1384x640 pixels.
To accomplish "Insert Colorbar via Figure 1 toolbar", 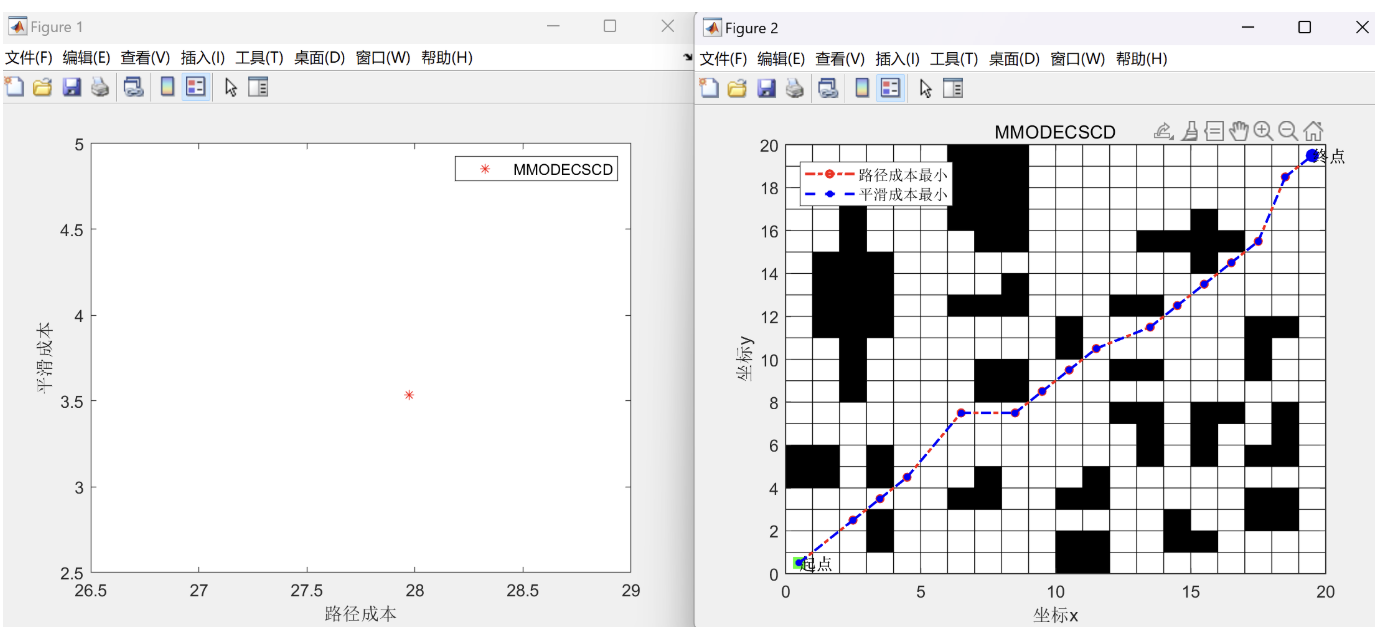I will point(167,88).
